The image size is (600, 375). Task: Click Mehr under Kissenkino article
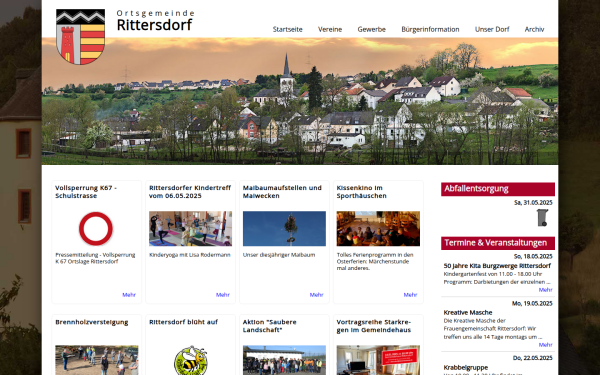[x=410, y=295]
